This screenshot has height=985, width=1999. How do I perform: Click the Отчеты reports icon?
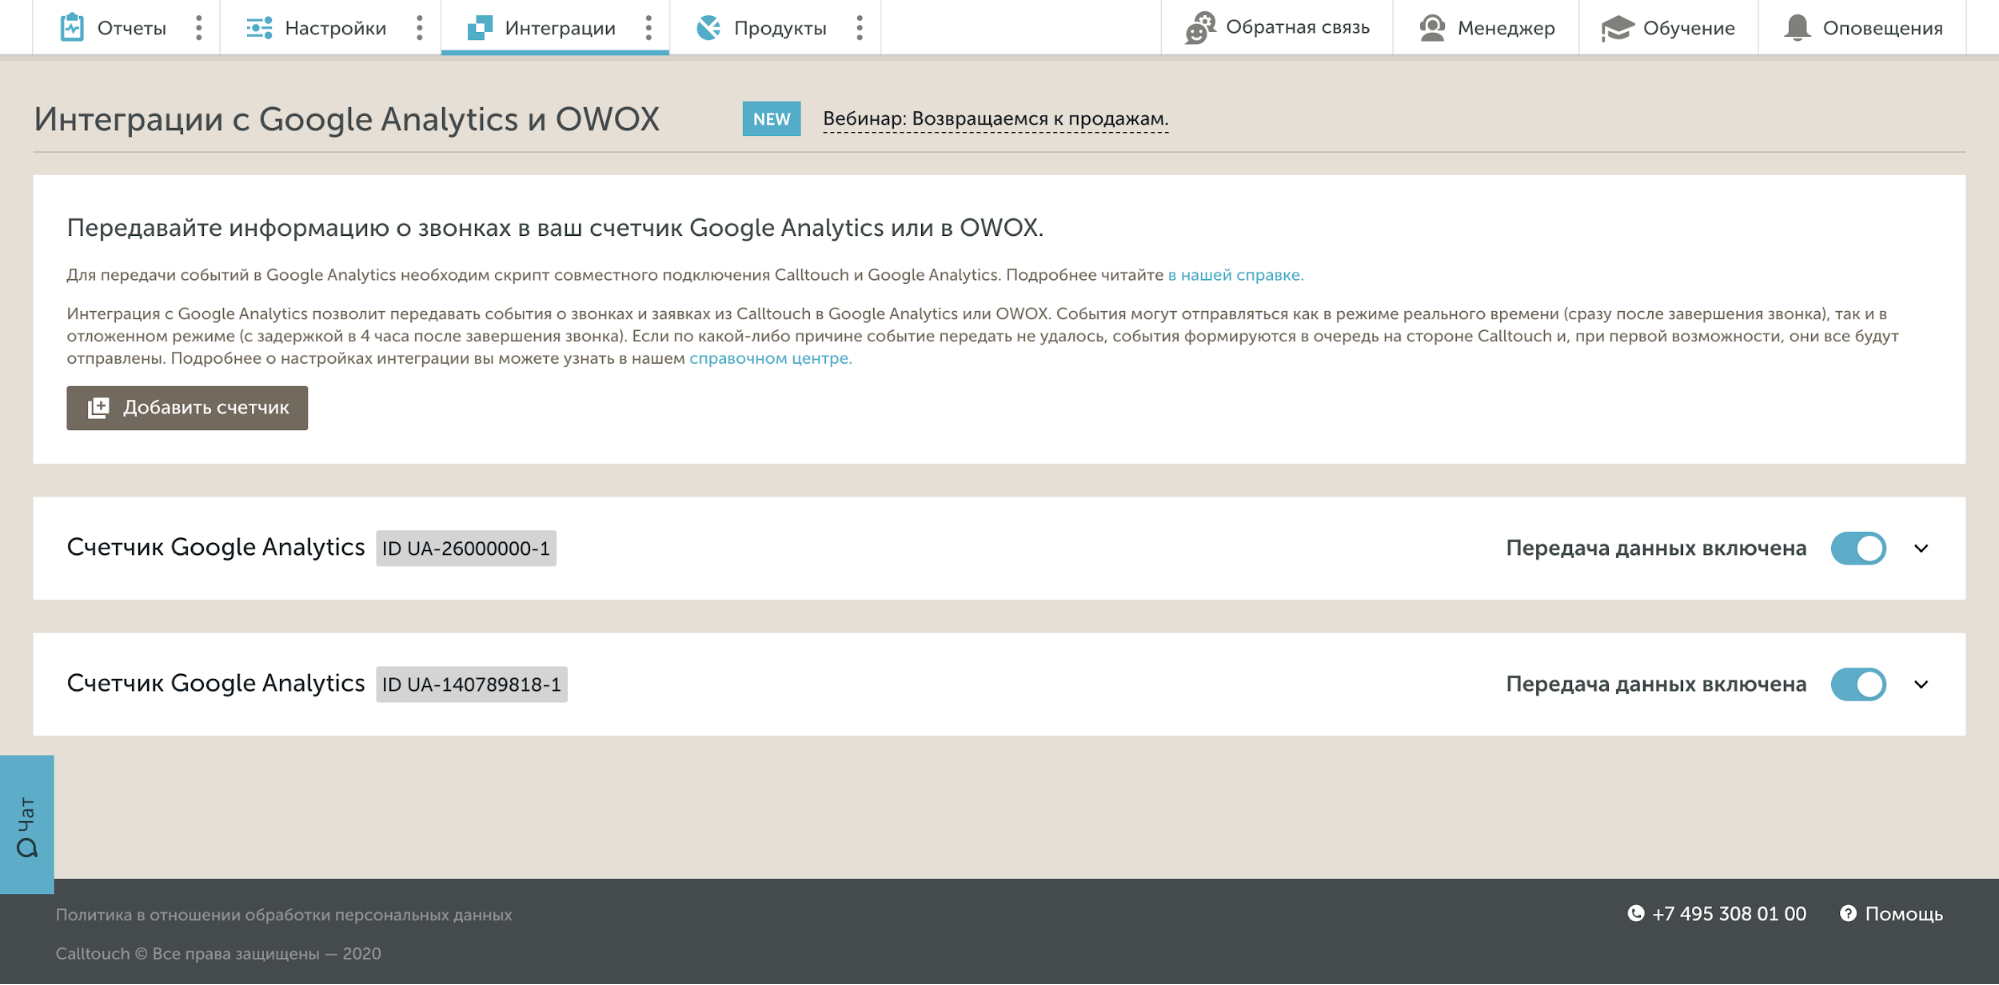click(x=72, y=27)
